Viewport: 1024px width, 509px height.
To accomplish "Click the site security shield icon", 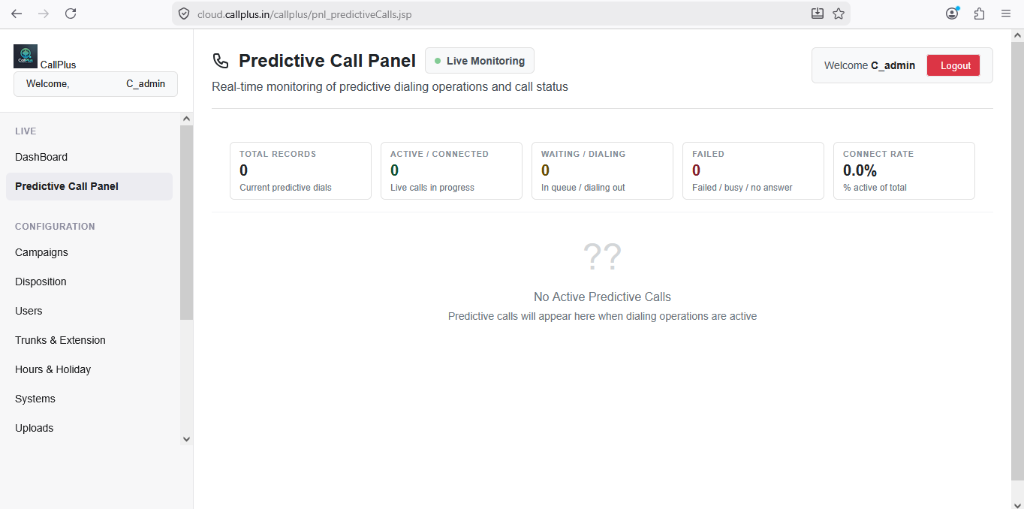I will [x=184, y=14].
